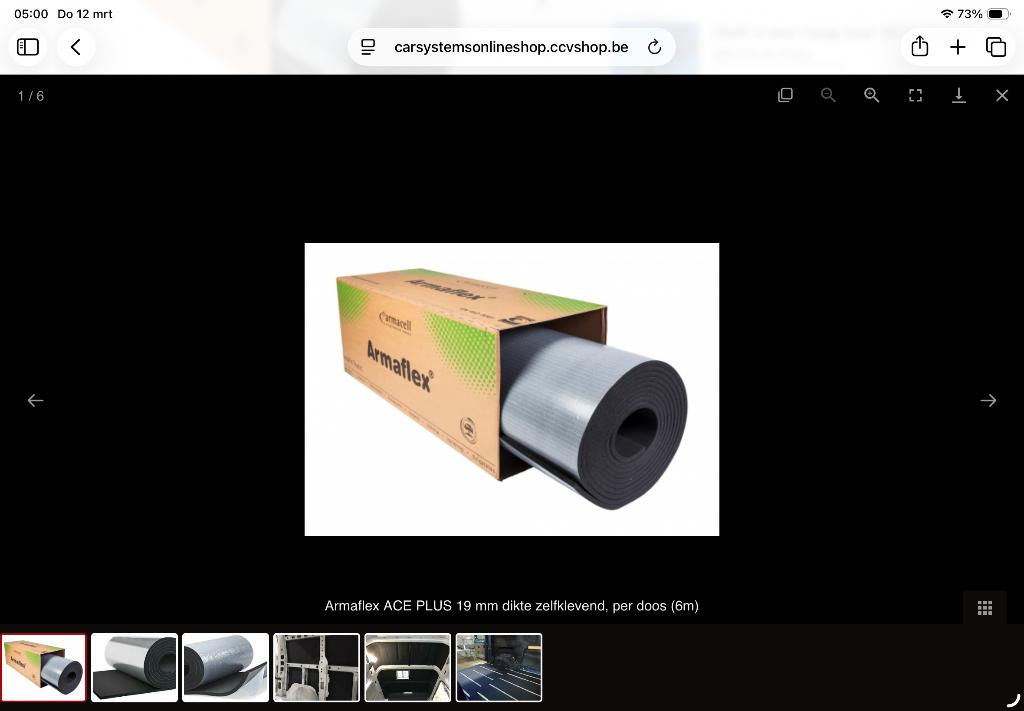Tap the address bar
This screenshot has height=711, width=1024.
pyautogui.click(x=511, y=46)
